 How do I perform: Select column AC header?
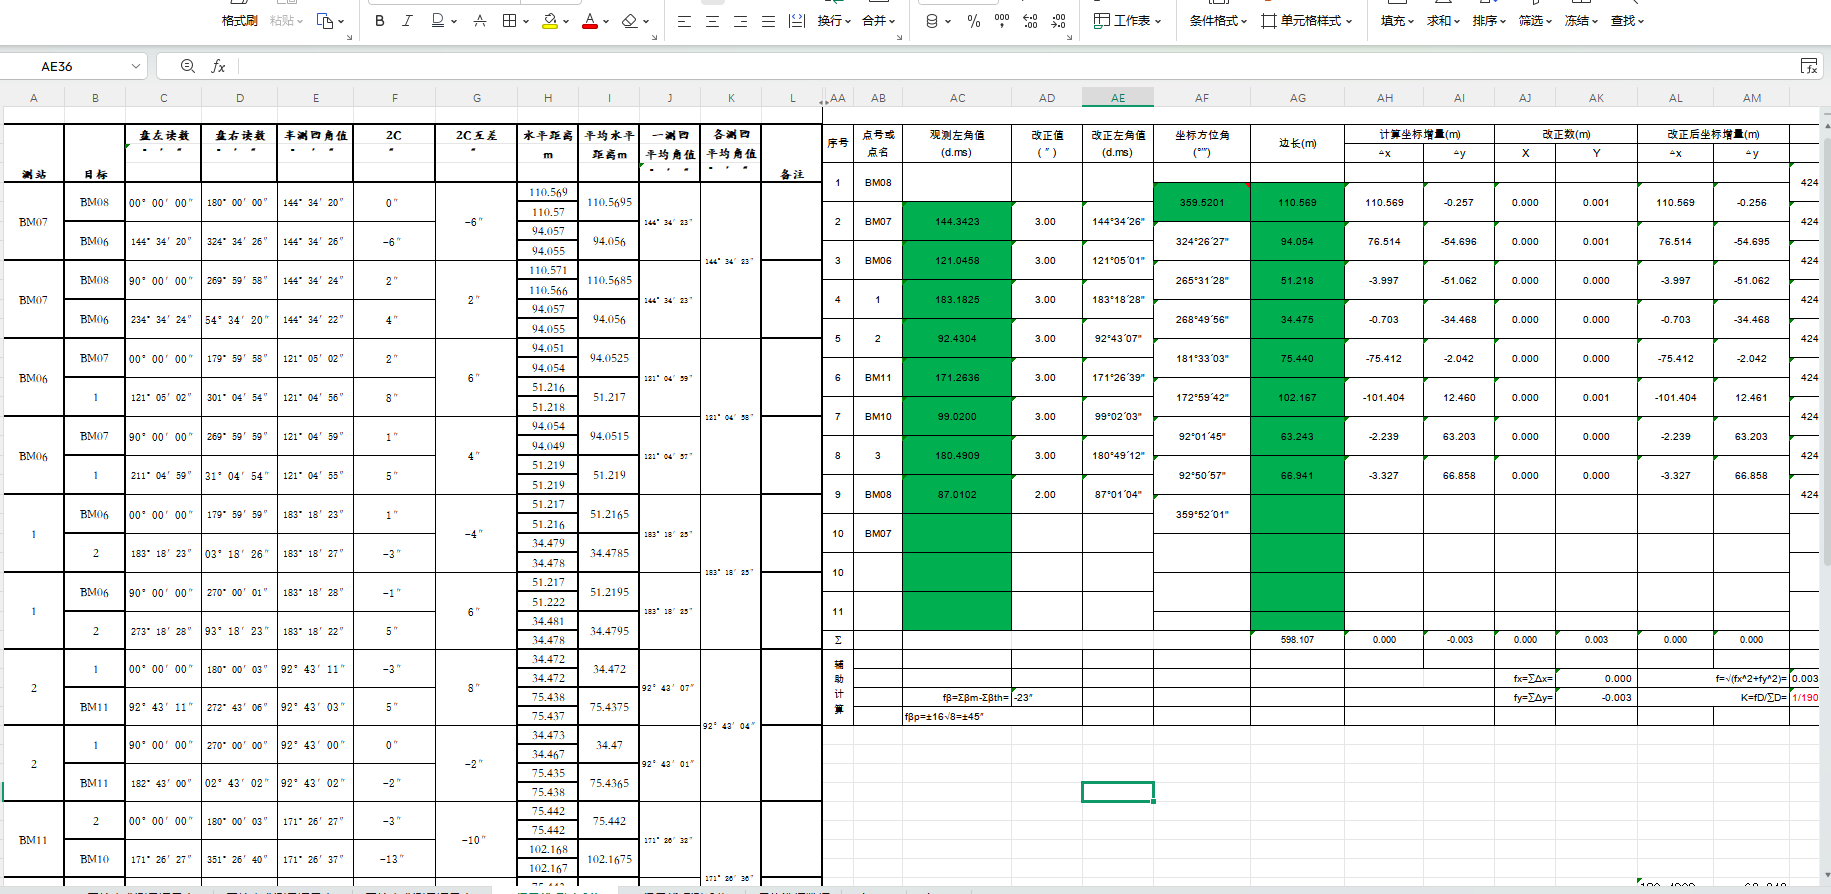(x=957, y=98)
